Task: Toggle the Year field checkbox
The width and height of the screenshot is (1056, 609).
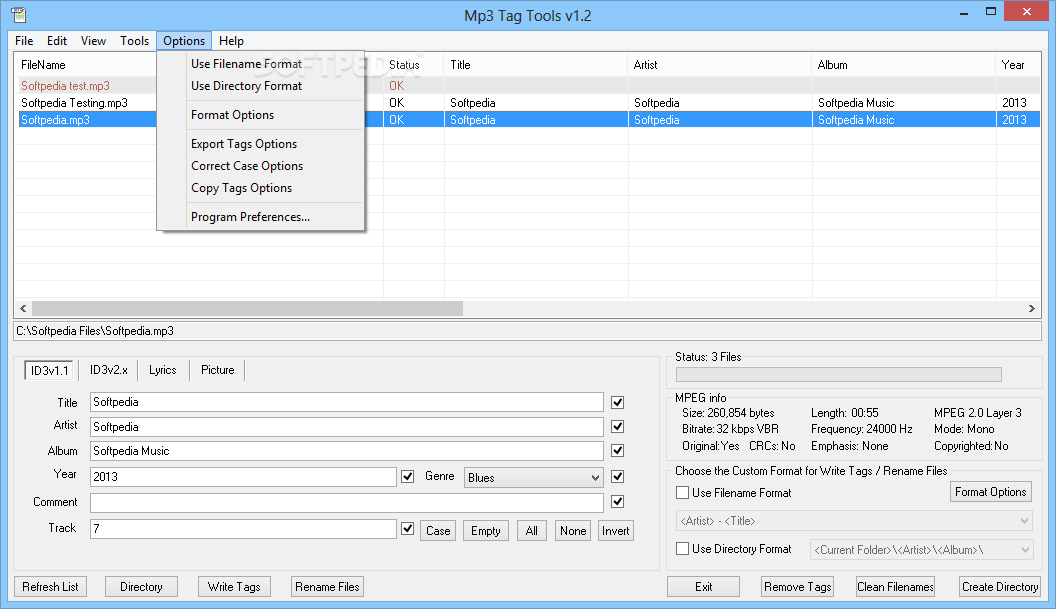Action: click(x=407, y=477)
